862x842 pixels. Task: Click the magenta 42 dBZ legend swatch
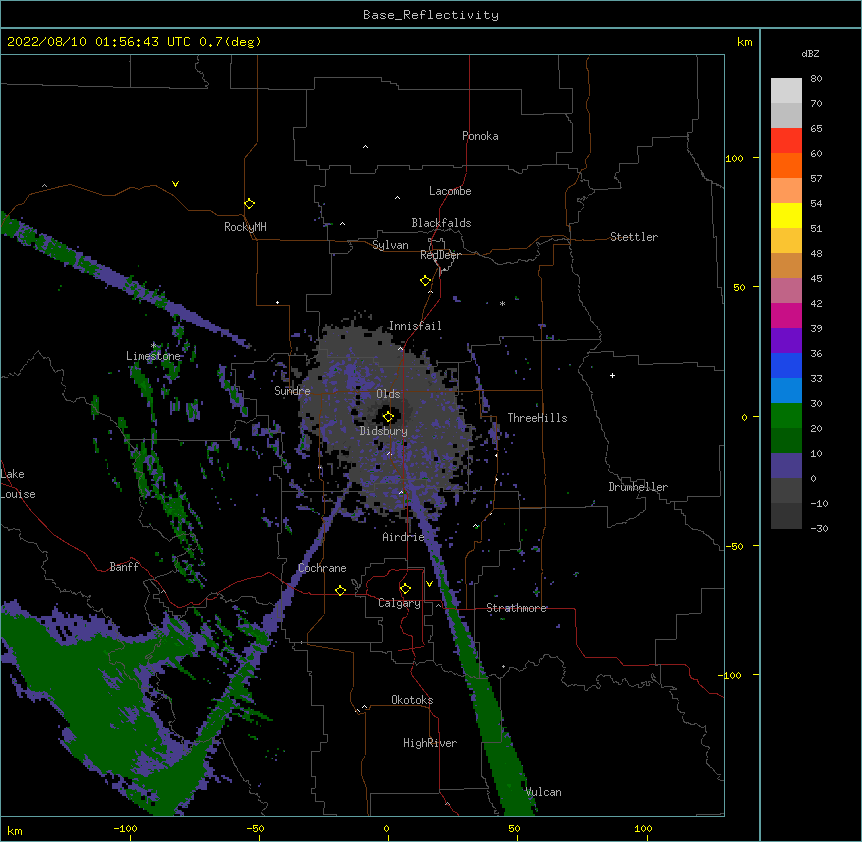tap(786, 315)
